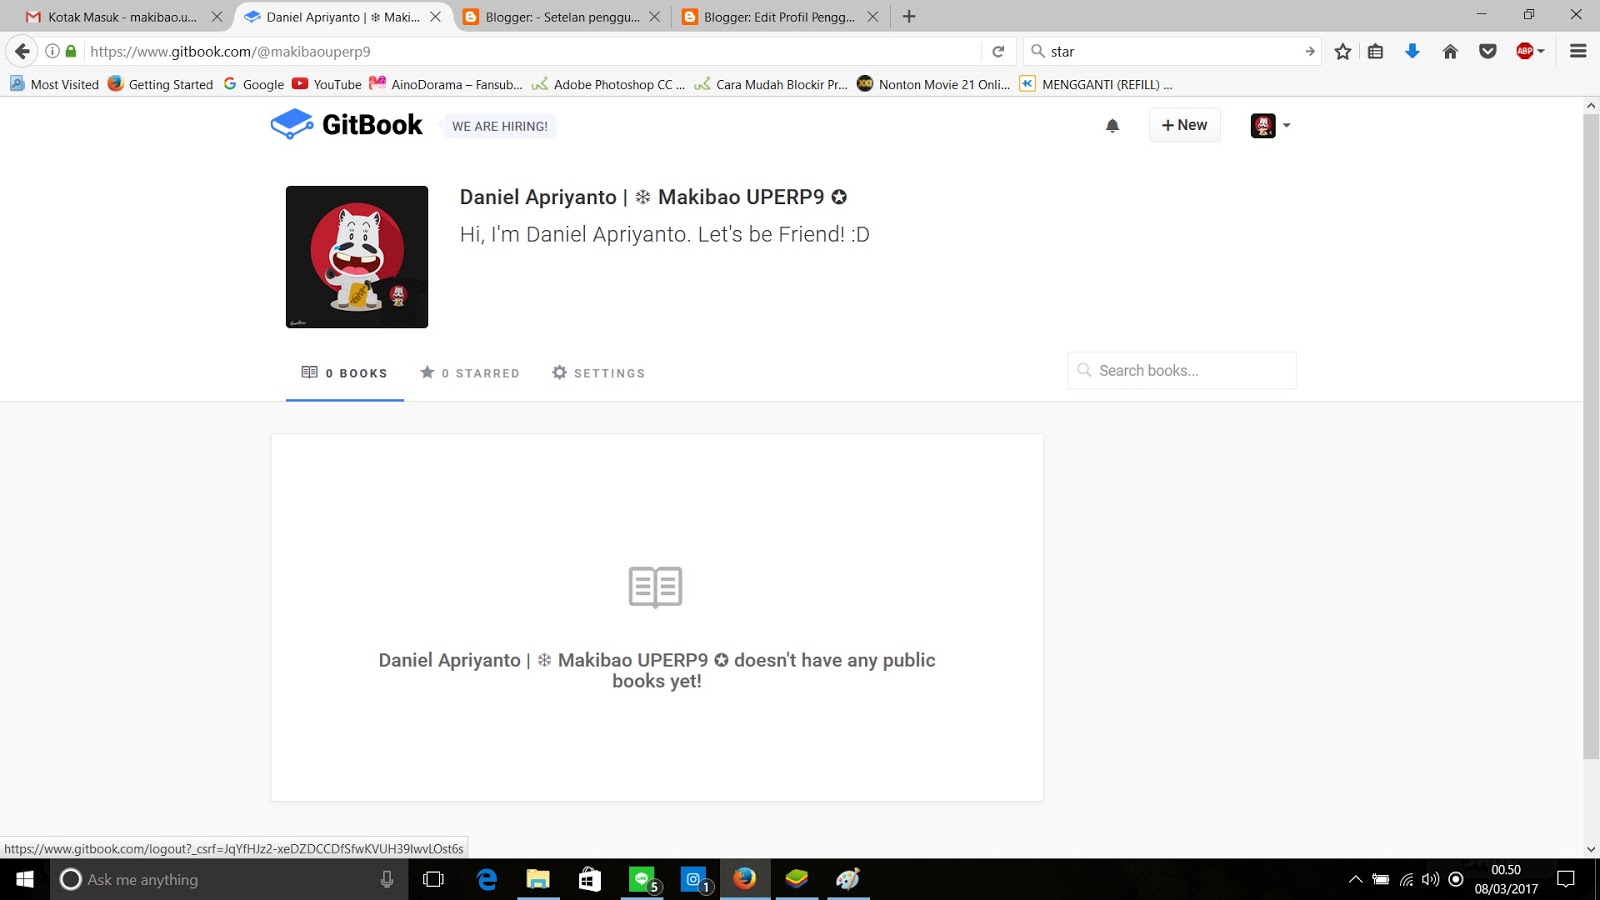Click the Pocket icon in toolbar
Viewport: 1600px width, 900px height.
(x=1488, y=51)
